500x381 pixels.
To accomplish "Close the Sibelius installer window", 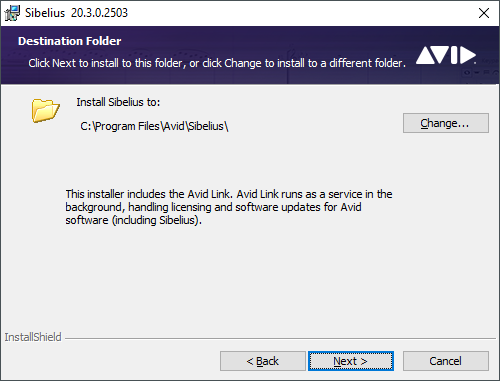I will (484, 13).
